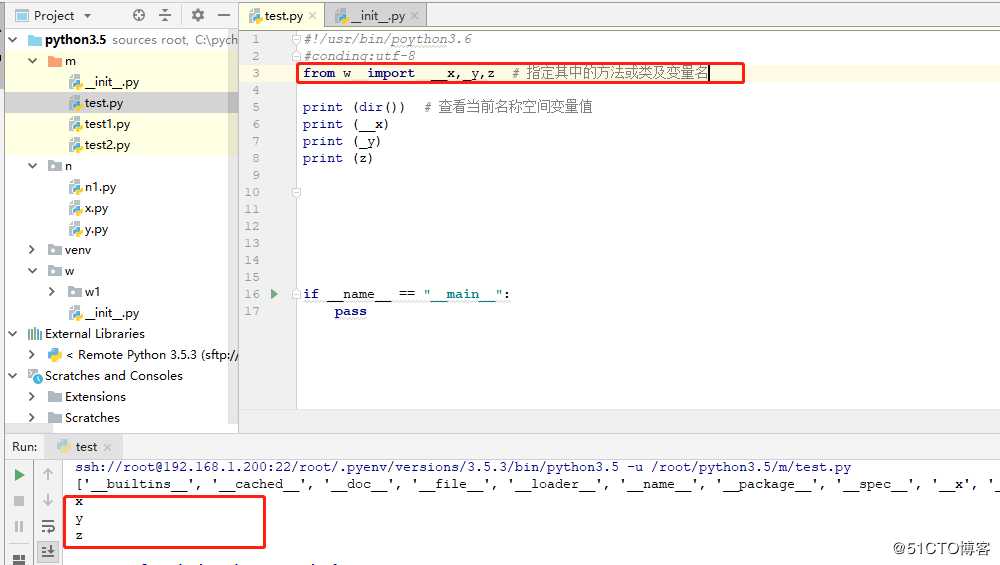This screenshot has height=565, width=1000.
Task: Select the w1 folder label
Action: pos(92,291)
